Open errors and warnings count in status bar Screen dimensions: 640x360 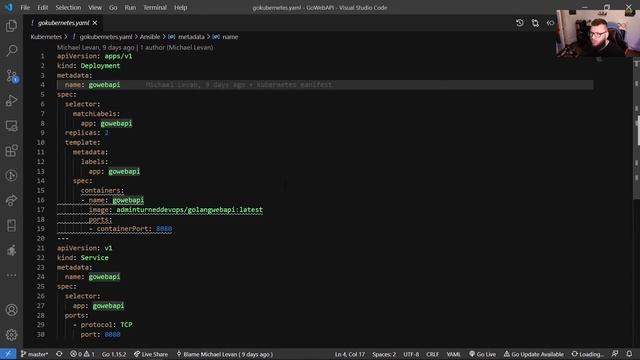[x=82, y=354]
